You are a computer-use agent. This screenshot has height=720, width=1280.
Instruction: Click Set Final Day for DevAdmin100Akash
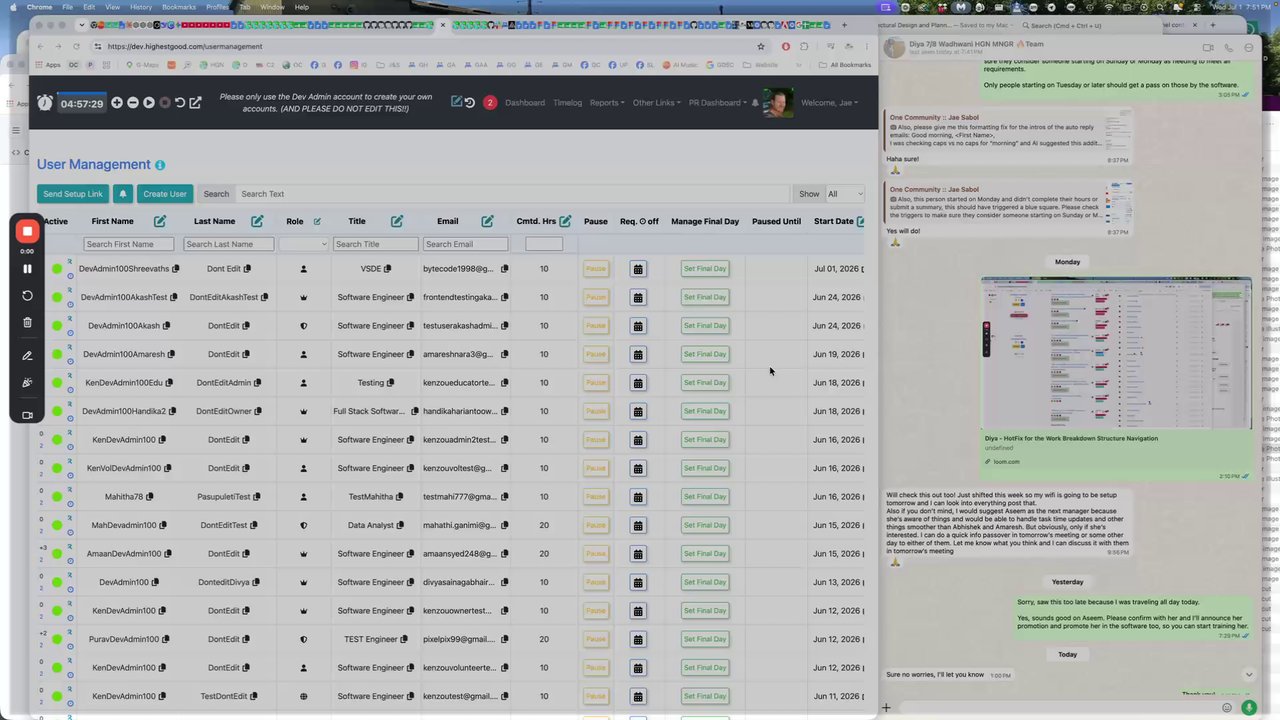pos(704,326)
